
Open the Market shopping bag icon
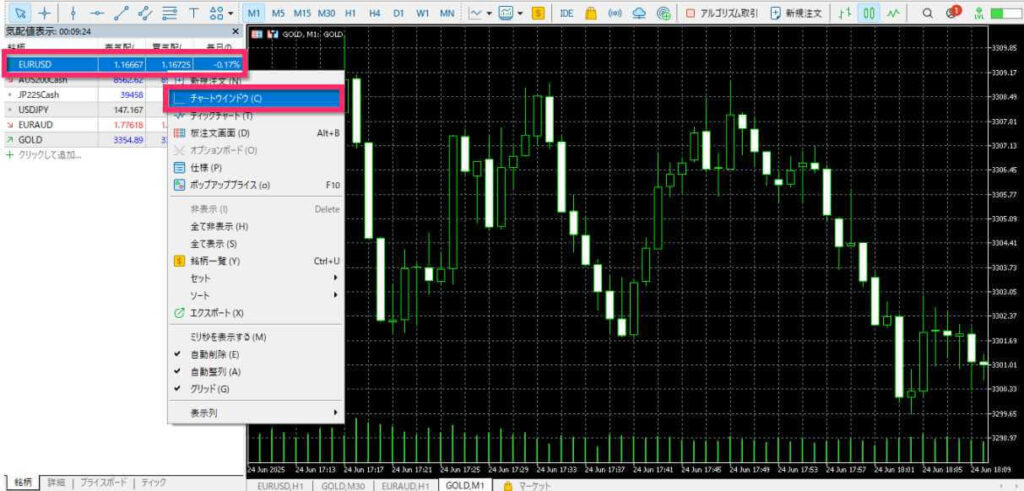click(591, 12)
